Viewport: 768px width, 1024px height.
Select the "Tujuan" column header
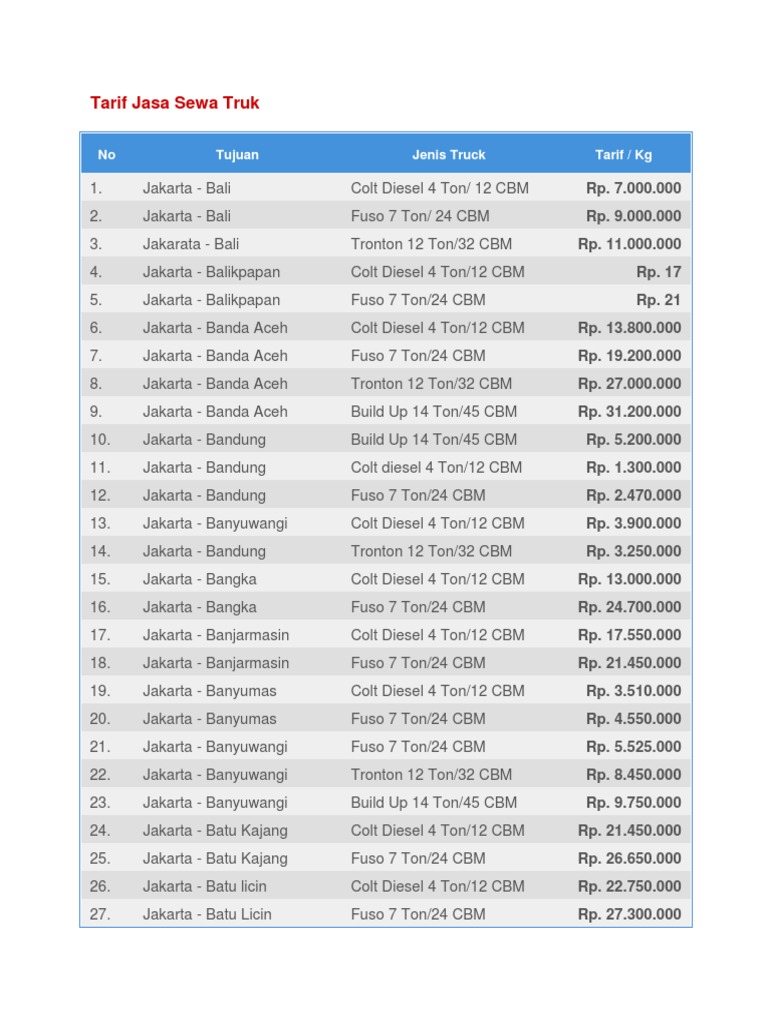(x=237, y=155)
